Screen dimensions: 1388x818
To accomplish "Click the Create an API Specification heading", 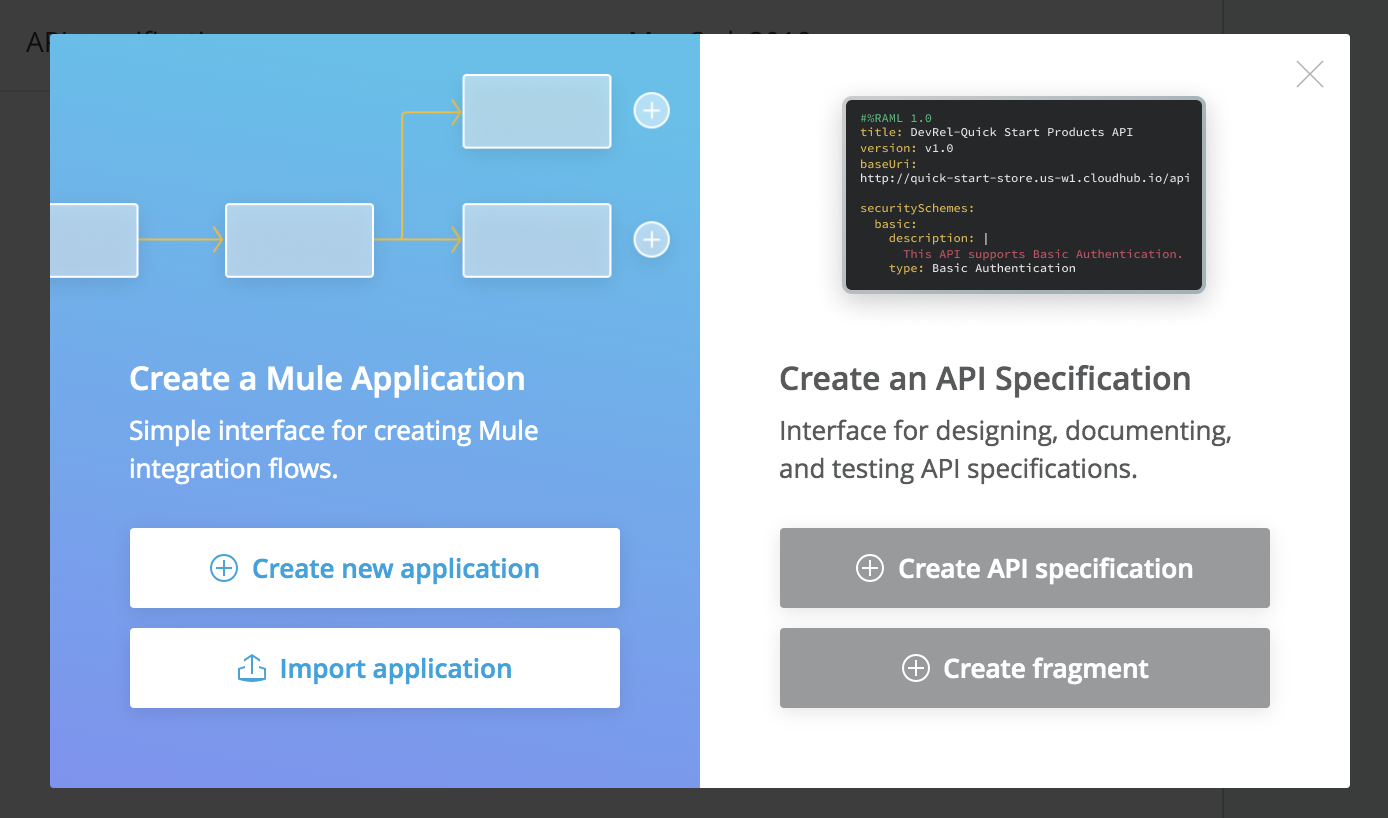I will click(x=985, y=379).
